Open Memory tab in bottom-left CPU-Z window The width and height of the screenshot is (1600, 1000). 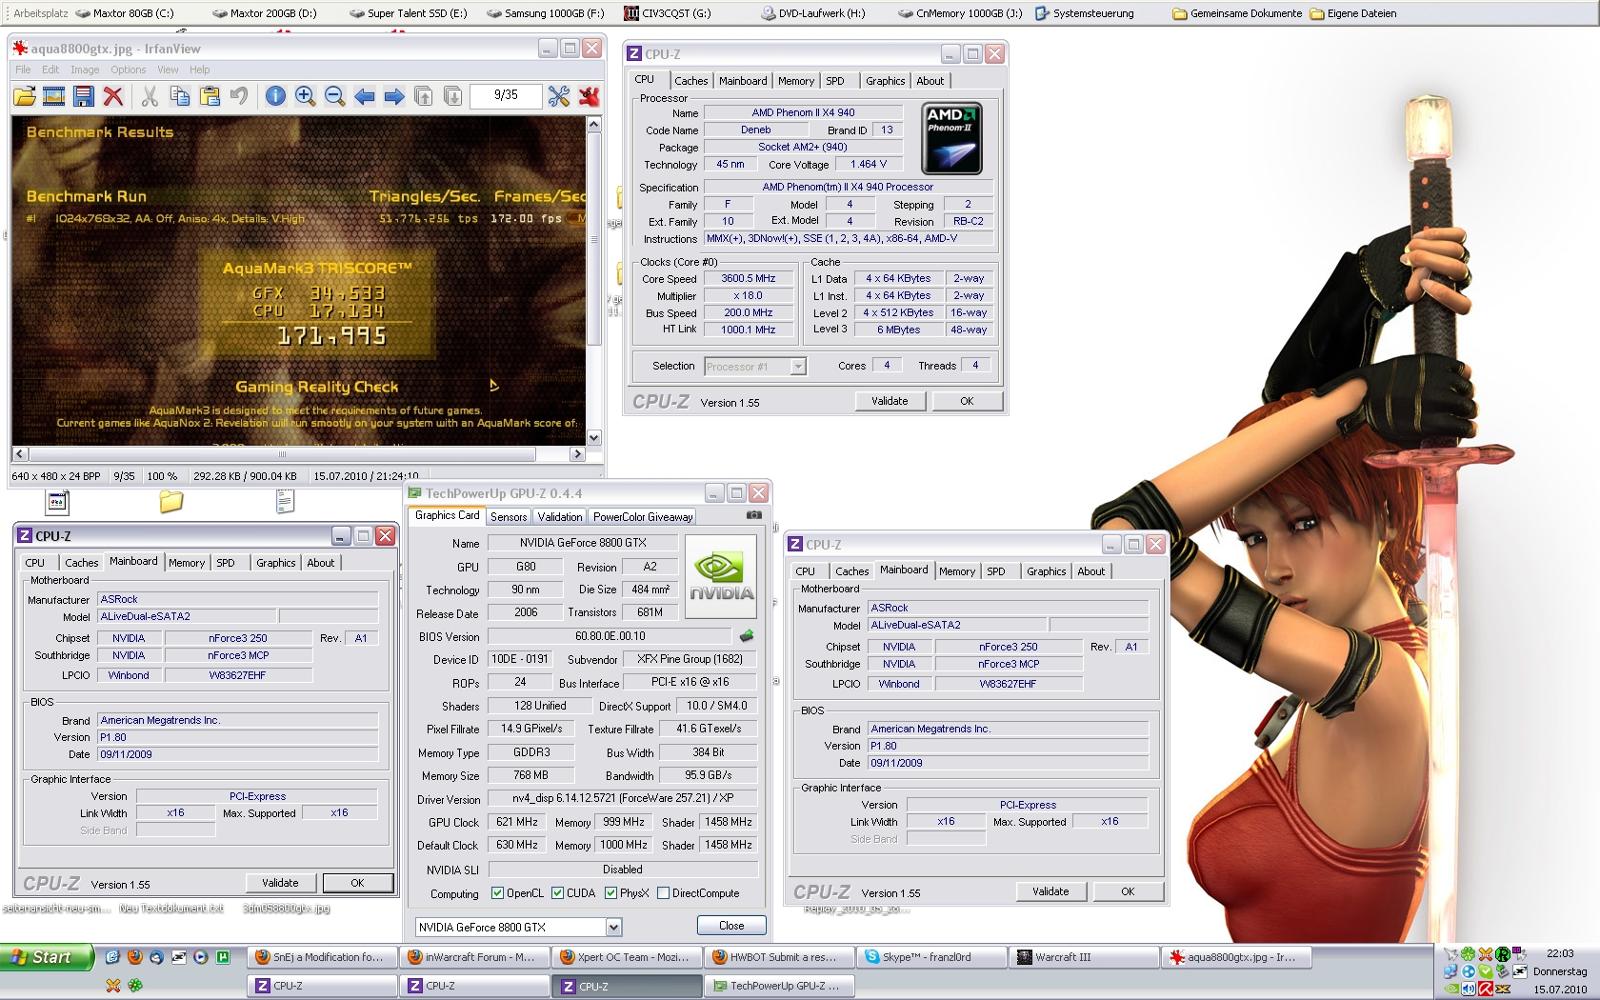click(x=186, y=563)
